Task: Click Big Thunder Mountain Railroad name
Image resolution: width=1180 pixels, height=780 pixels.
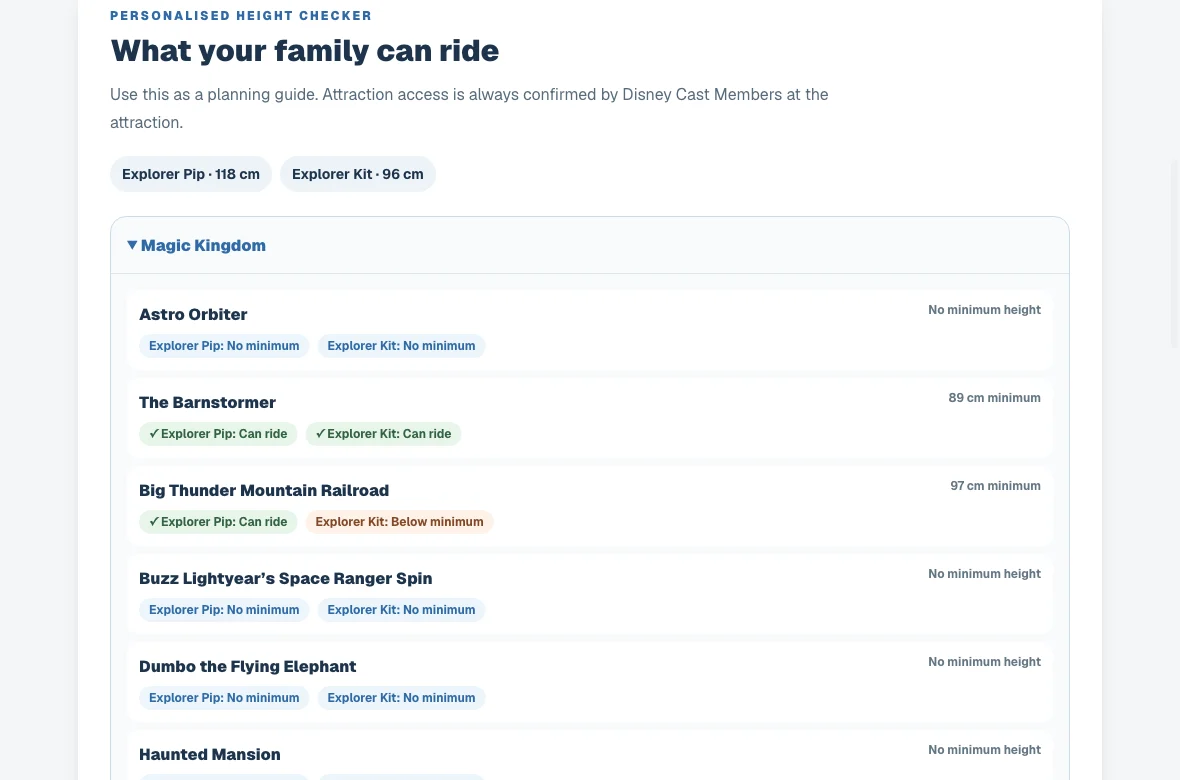Action: [264, 491]
